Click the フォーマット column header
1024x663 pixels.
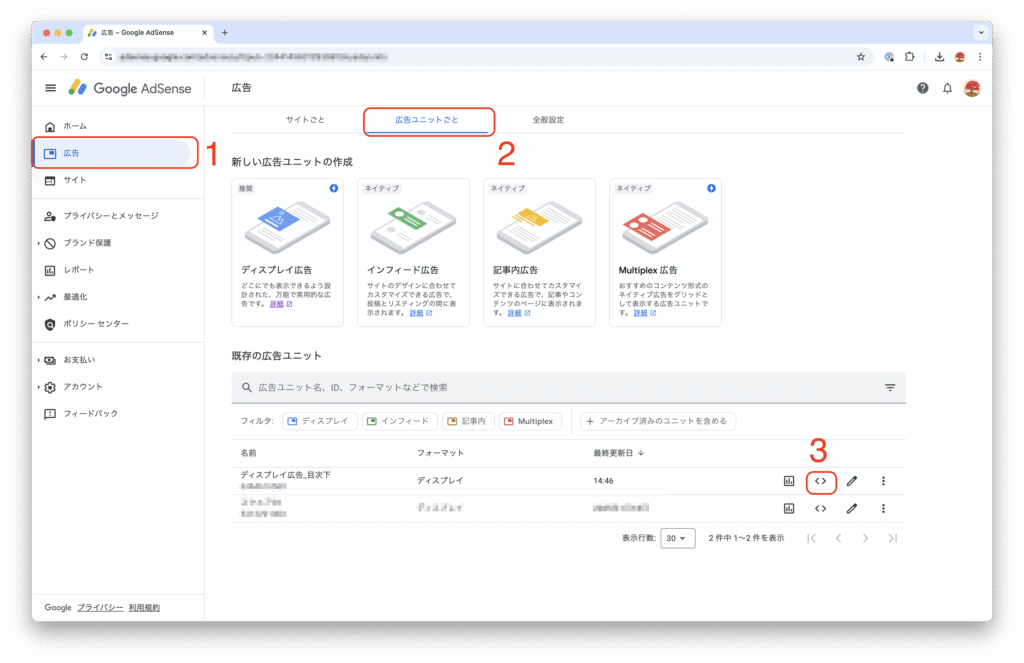point(440,453)
